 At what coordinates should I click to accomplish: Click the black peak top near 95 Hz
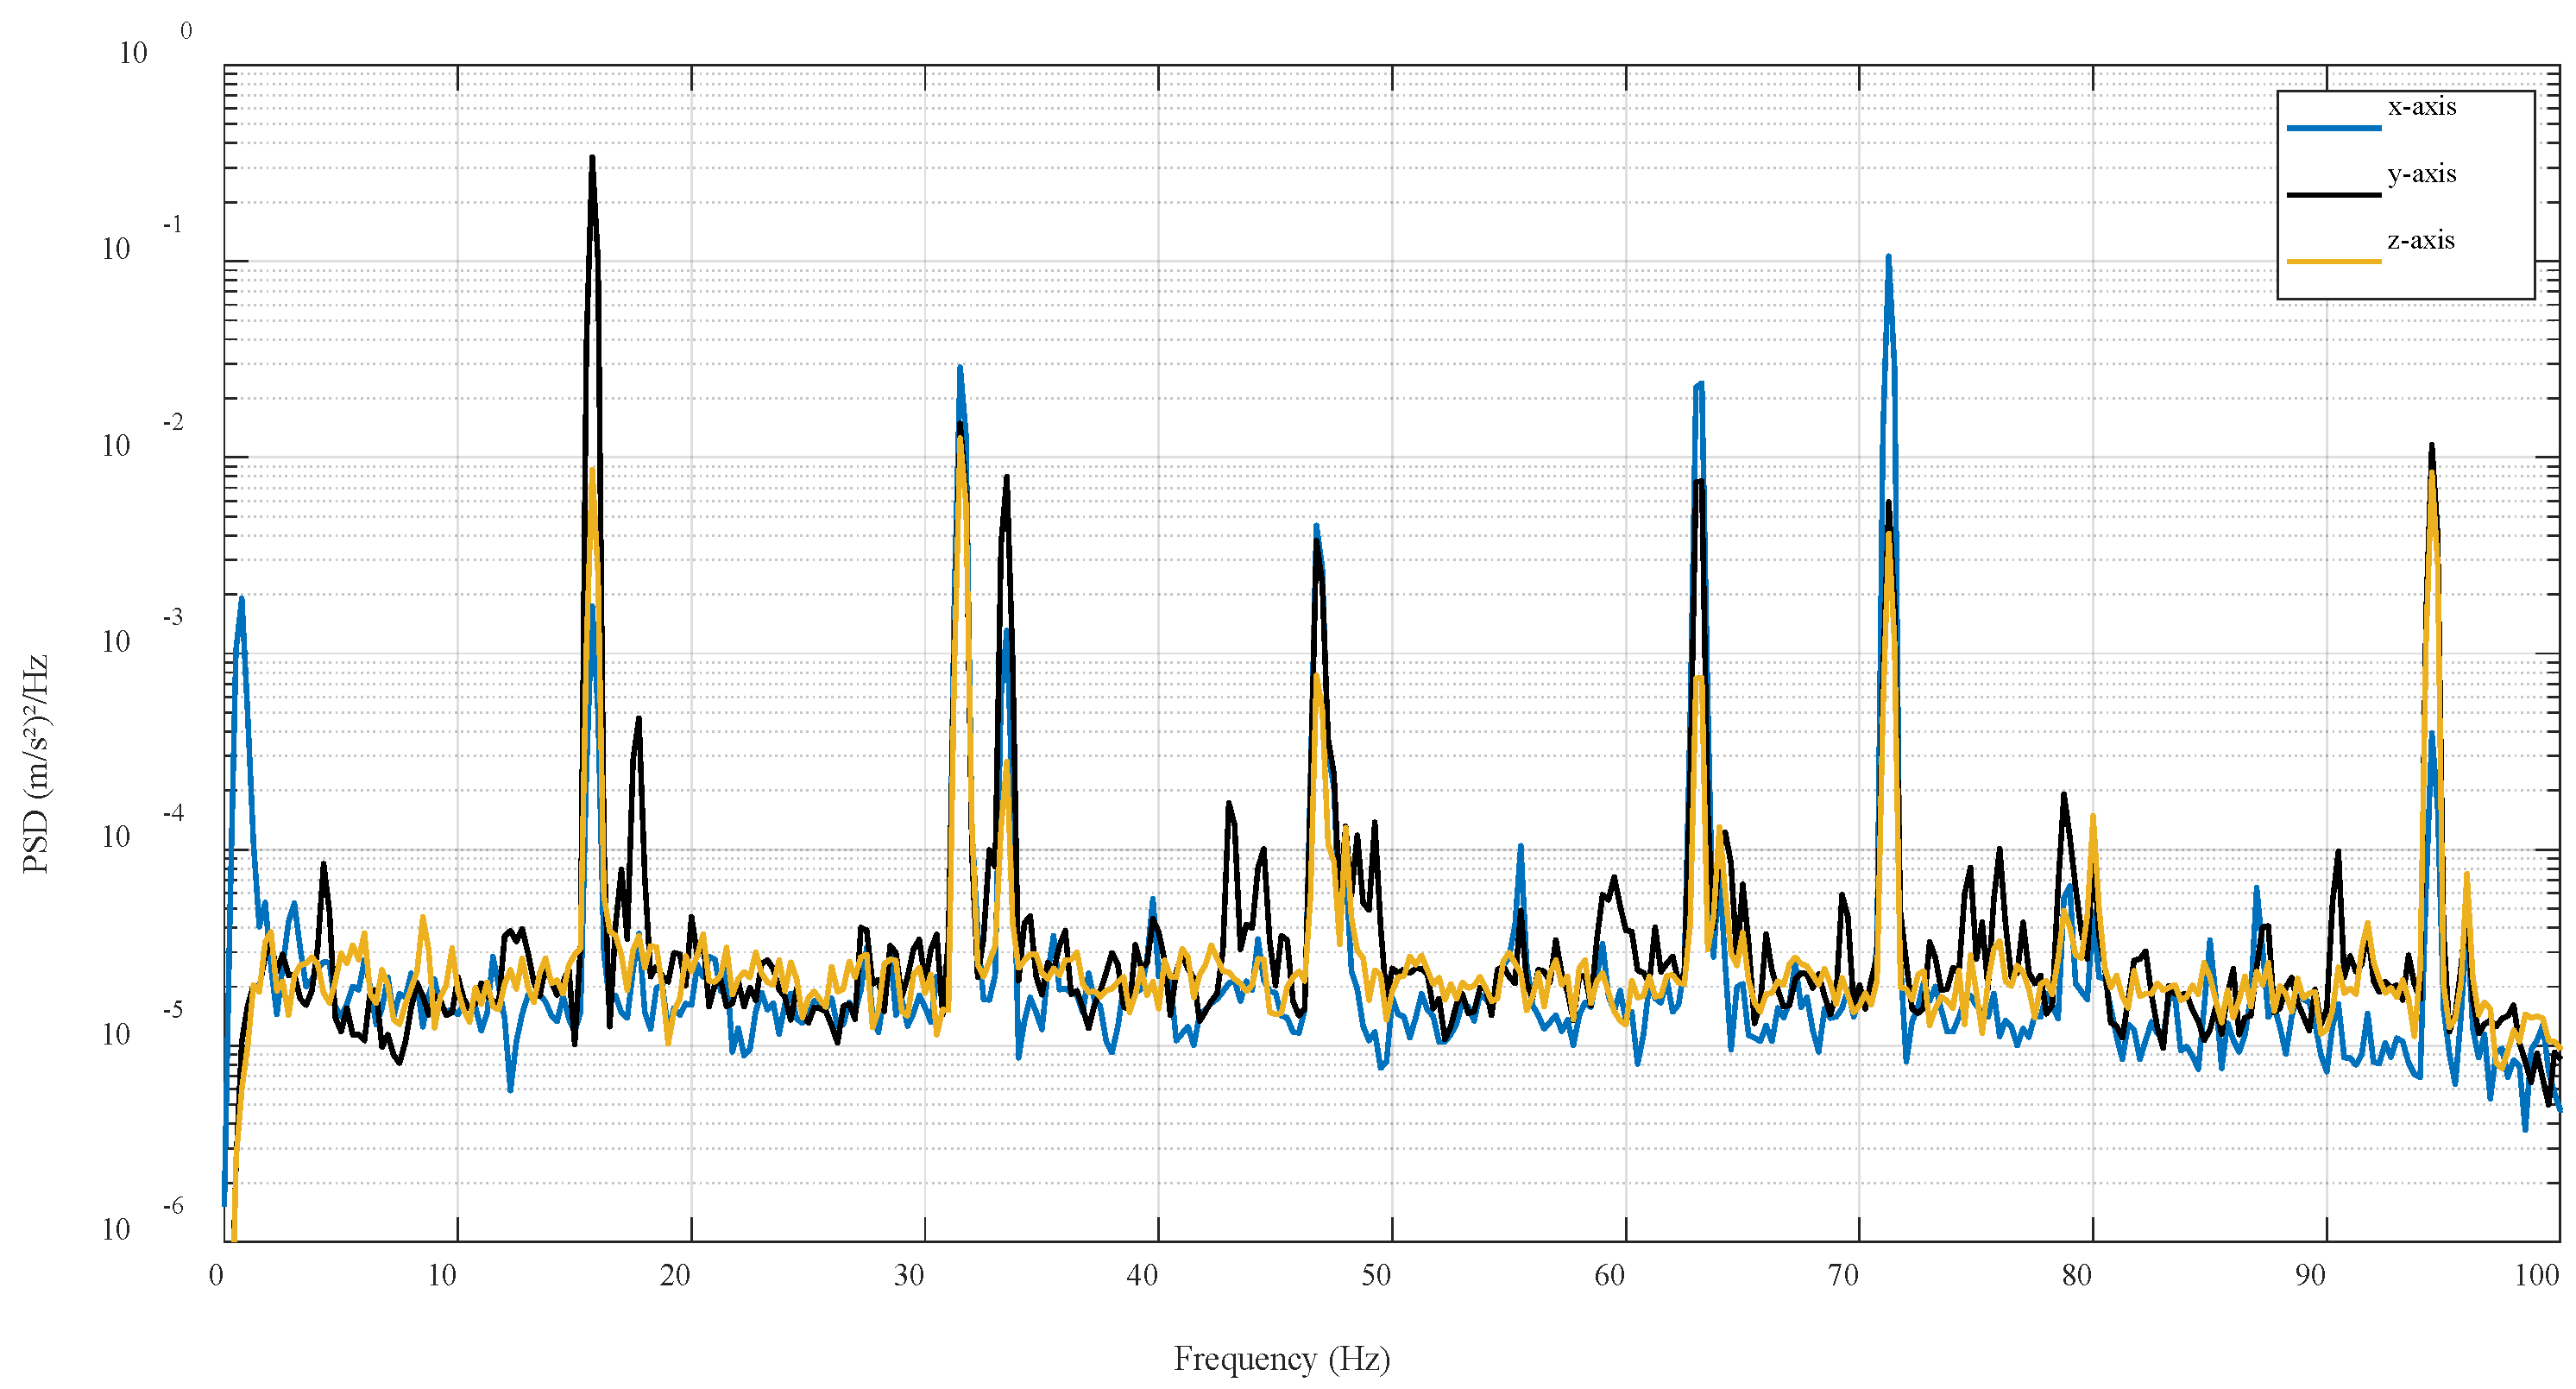2431,446
